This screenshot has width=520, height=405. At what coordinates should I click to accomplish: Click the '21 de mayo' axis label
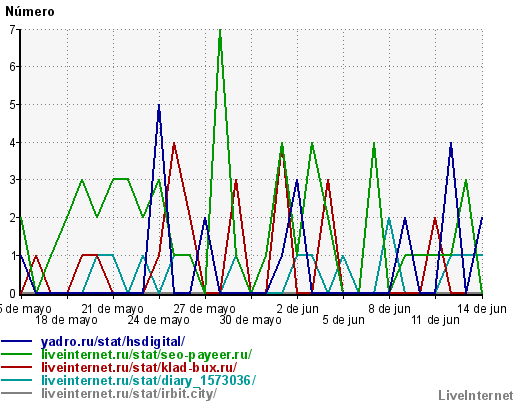tap(112, 309)
